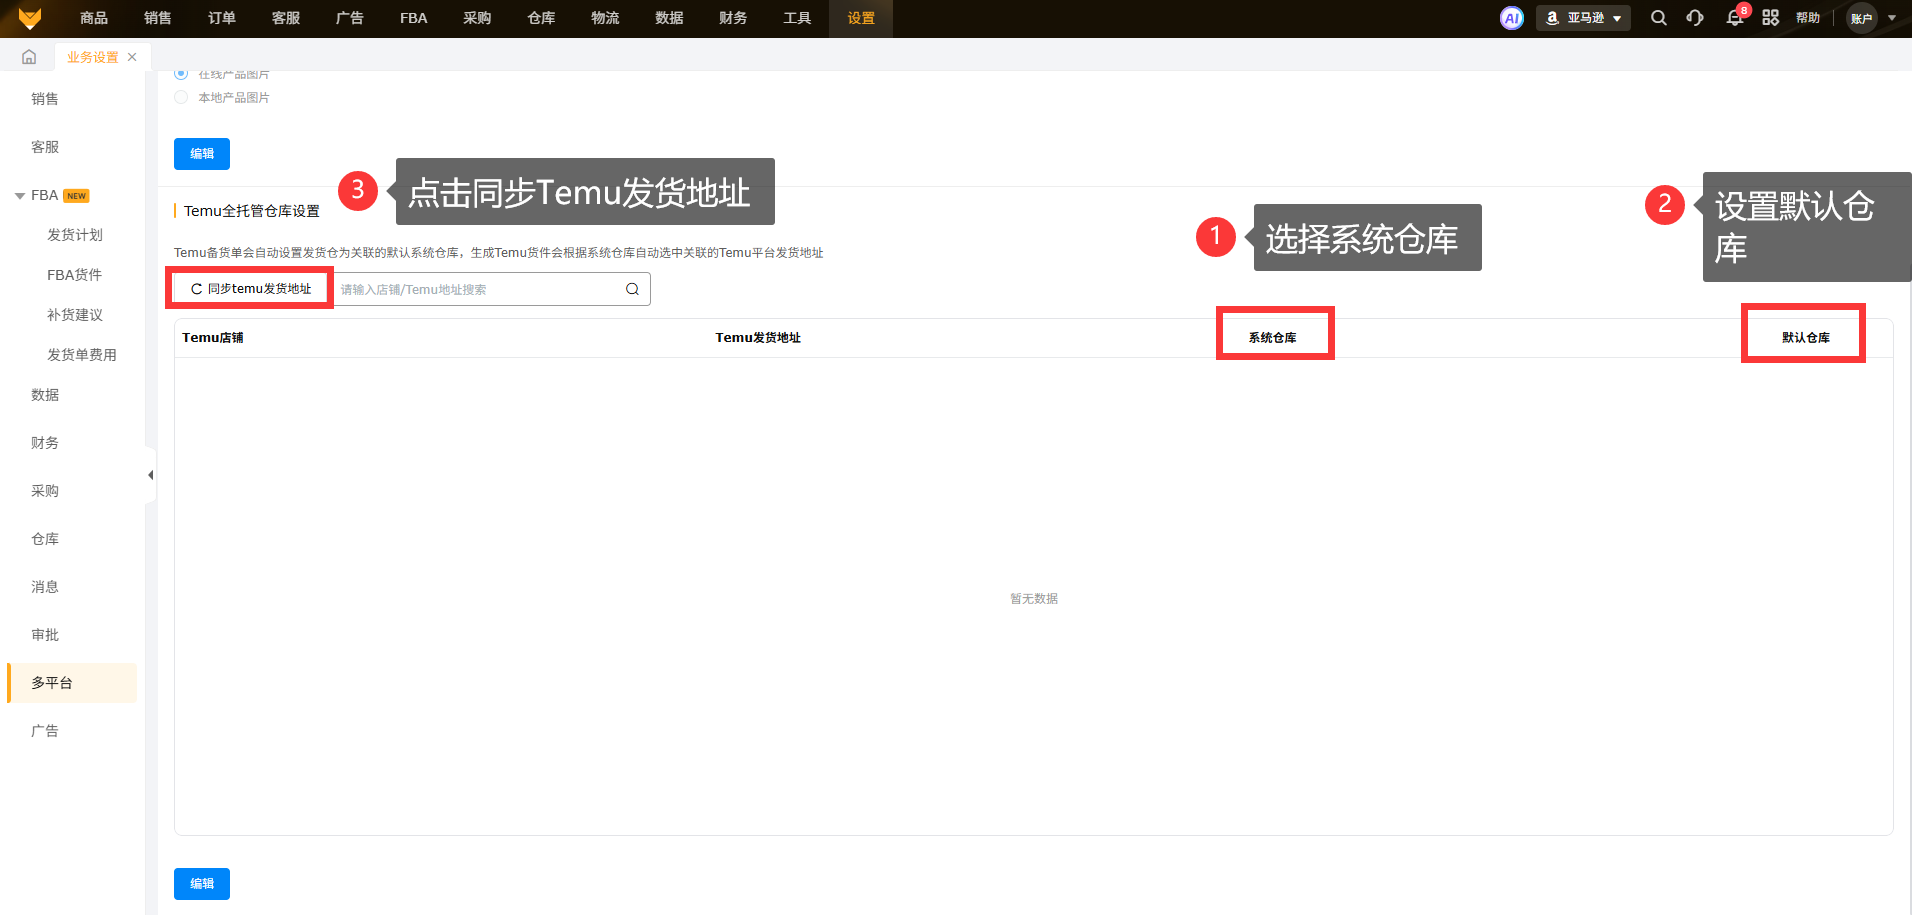Click the 同步temu发货地址 button
This screenshot has width=1912, height=915.
(250, 289)
